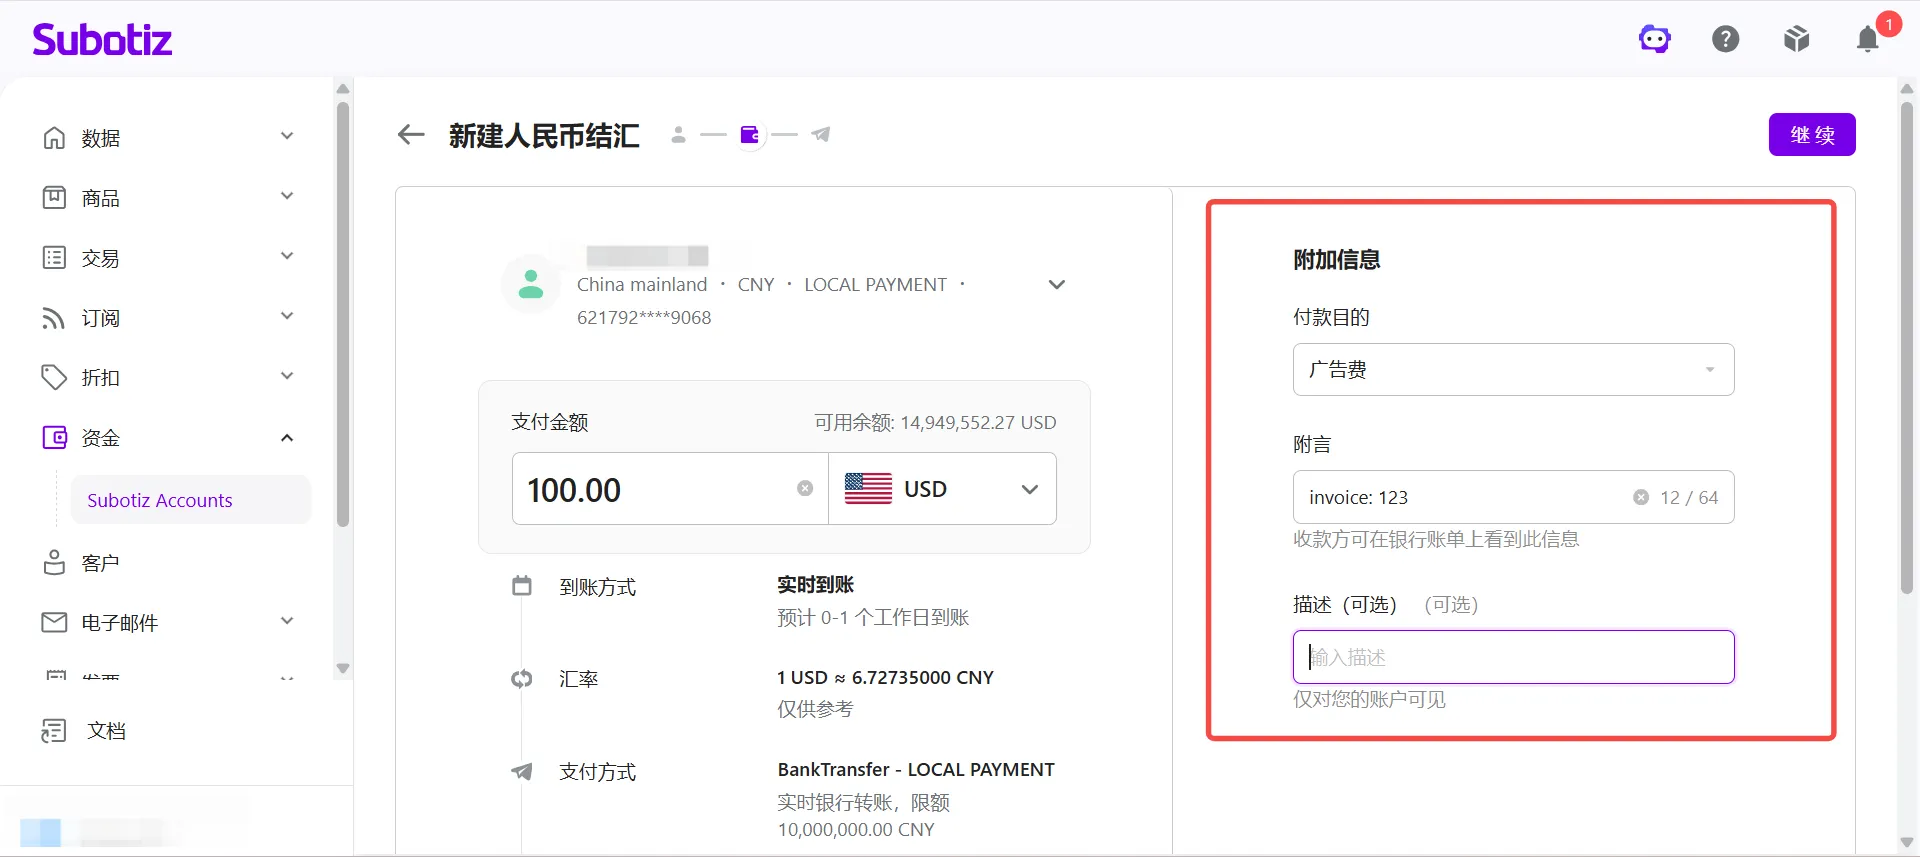
Task: Click the sidebar scrollbar up arrow
Action: tap(343, 89)
